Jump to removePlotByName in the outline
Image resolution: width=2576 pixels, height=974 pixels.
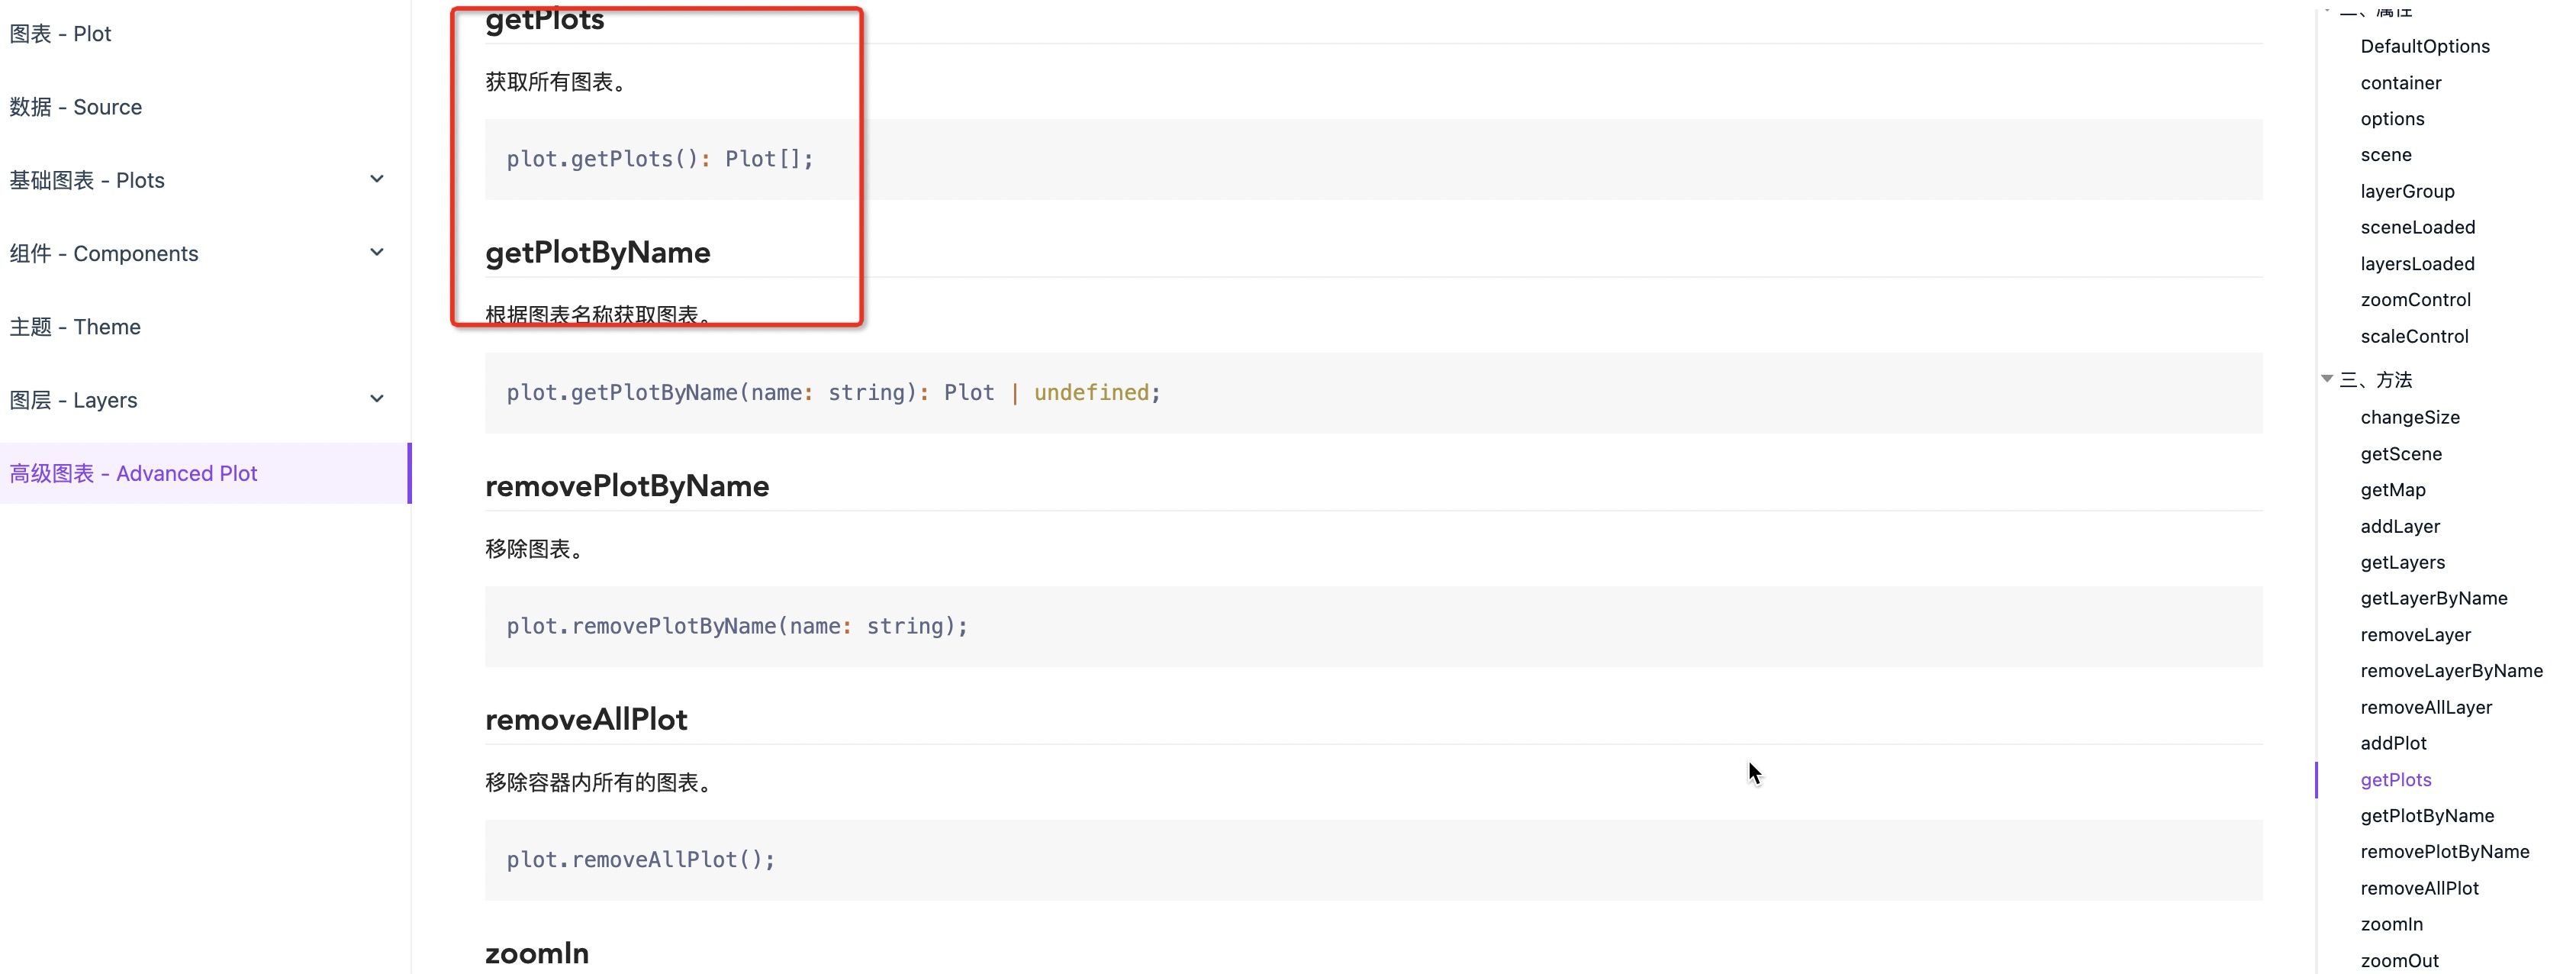(x=2444, y=852)
